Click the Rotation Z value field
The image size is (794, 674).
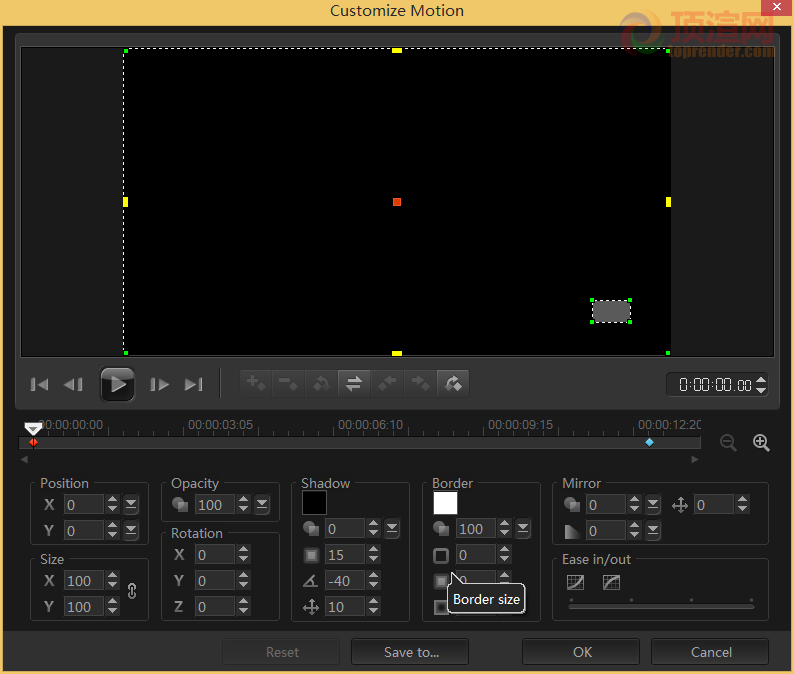click(215, 606)
